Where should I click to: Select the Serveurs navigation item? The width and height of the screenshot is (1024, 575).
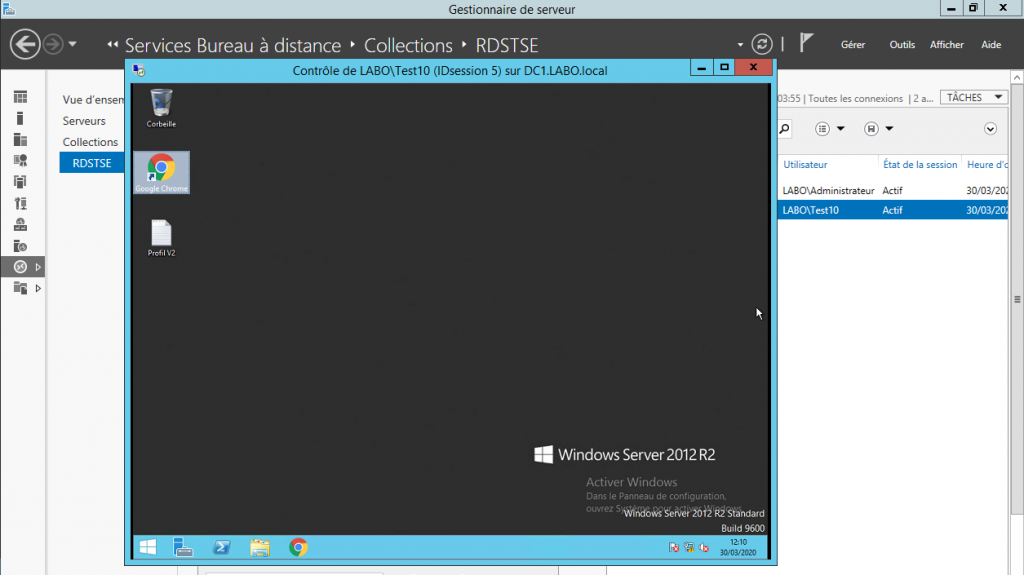(84, 121)
